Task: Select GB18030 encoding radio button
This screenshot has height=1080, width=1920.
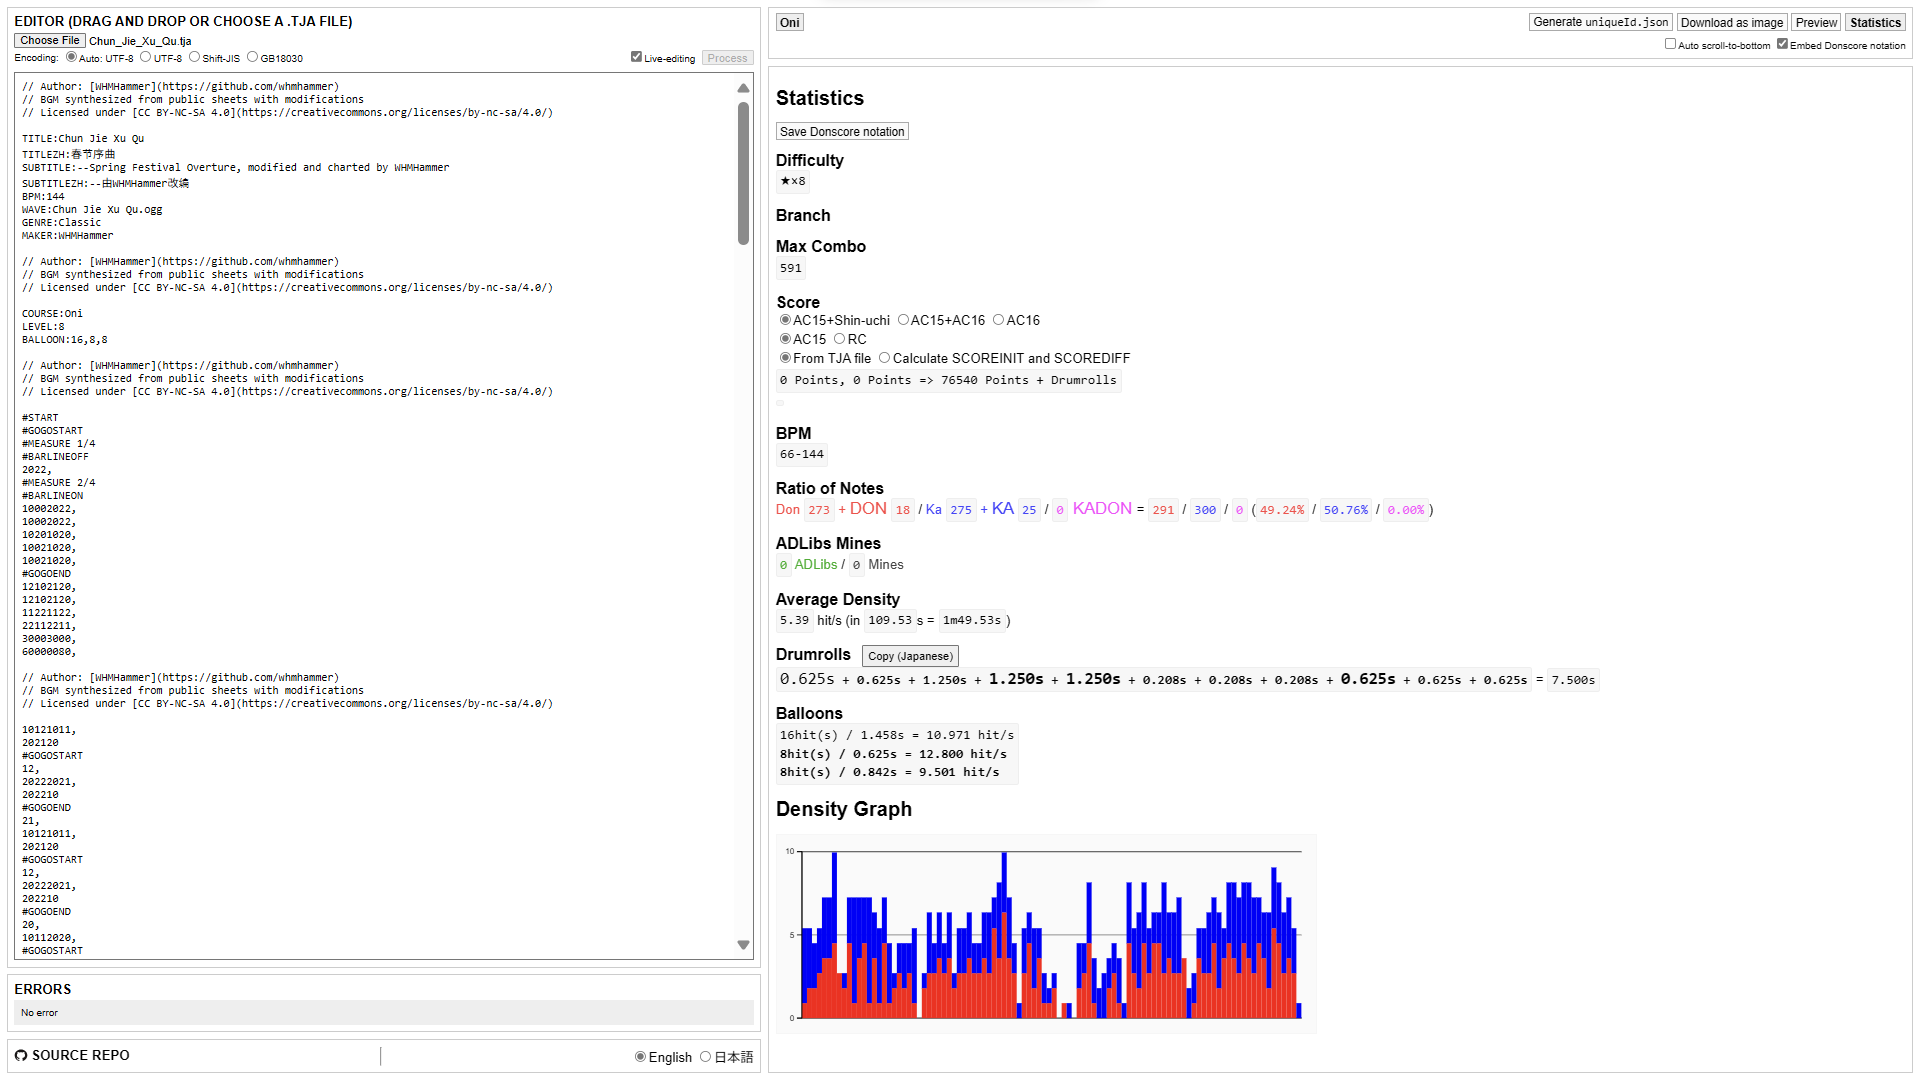Action: pyautogui.click(x=253, y=57)
